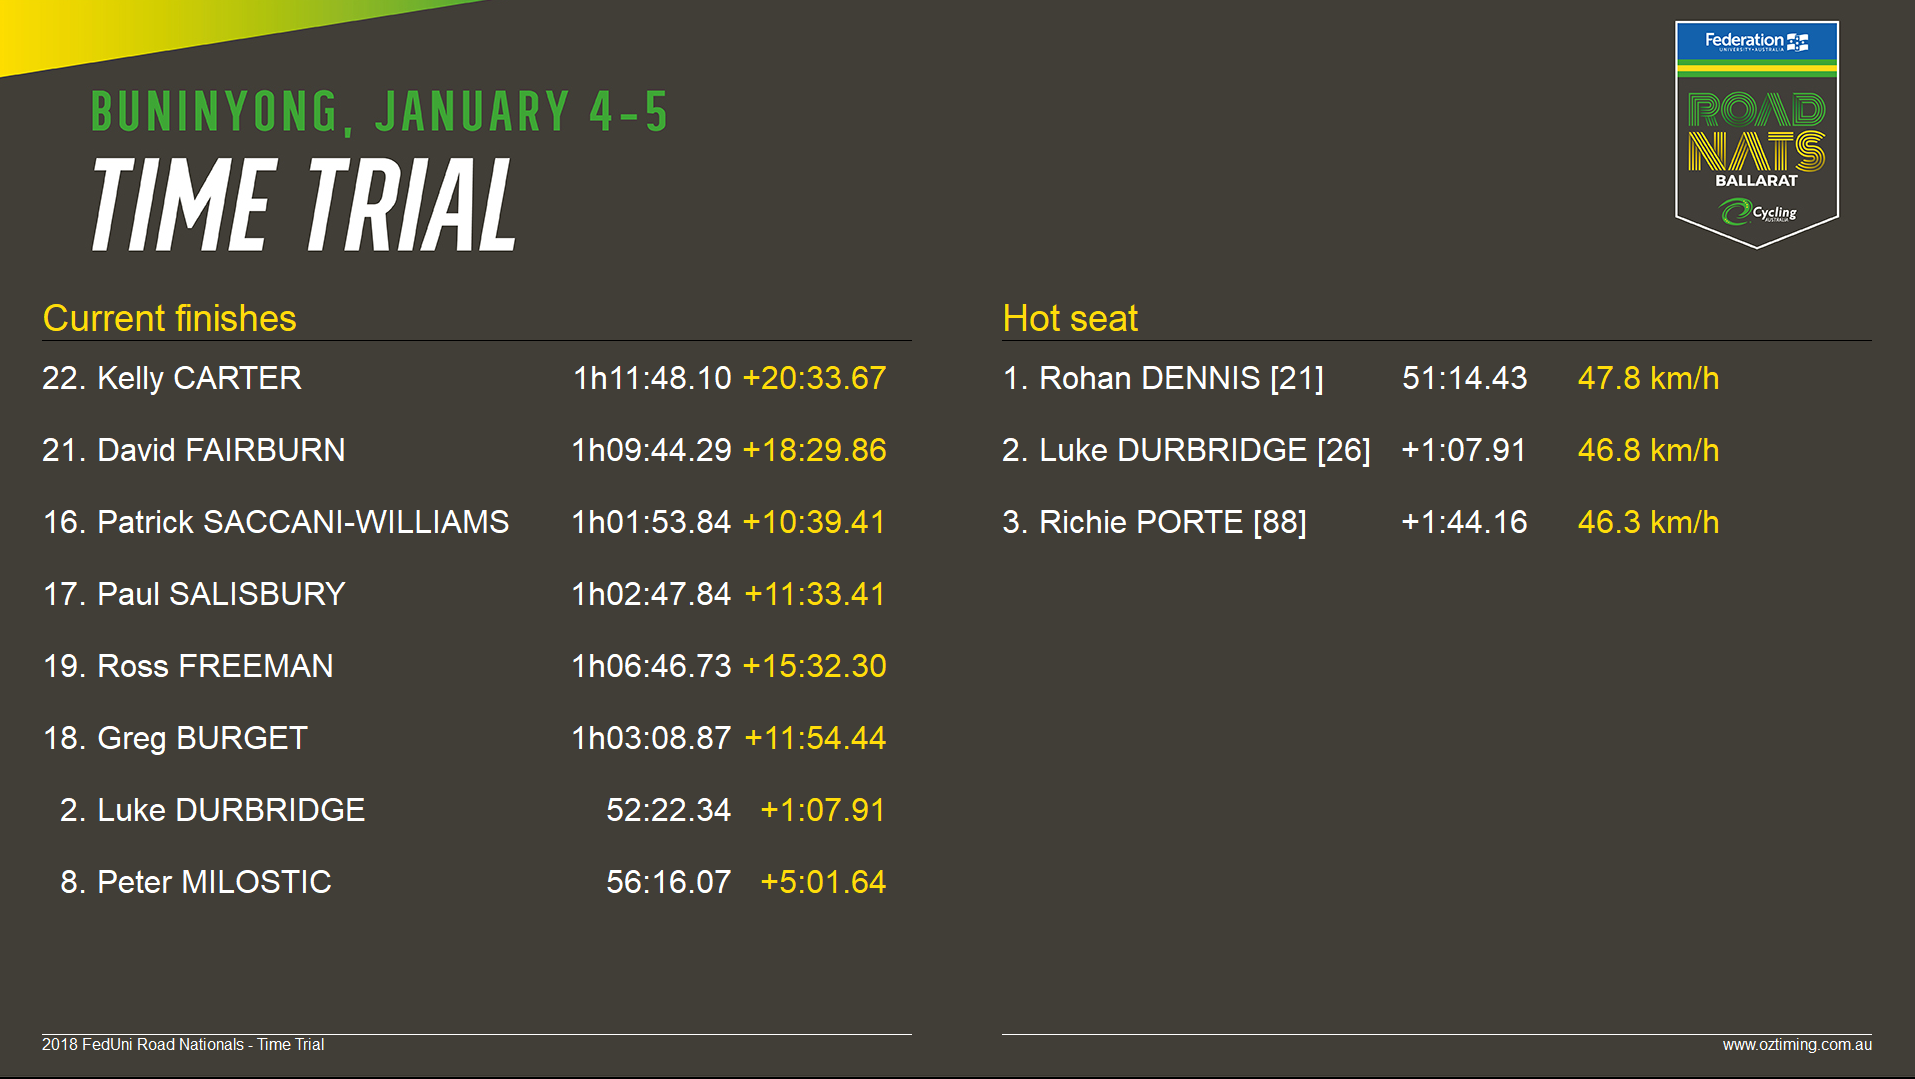
Task: Select Paul SALISBURY finish row
Action: click(x=464, y=594)
